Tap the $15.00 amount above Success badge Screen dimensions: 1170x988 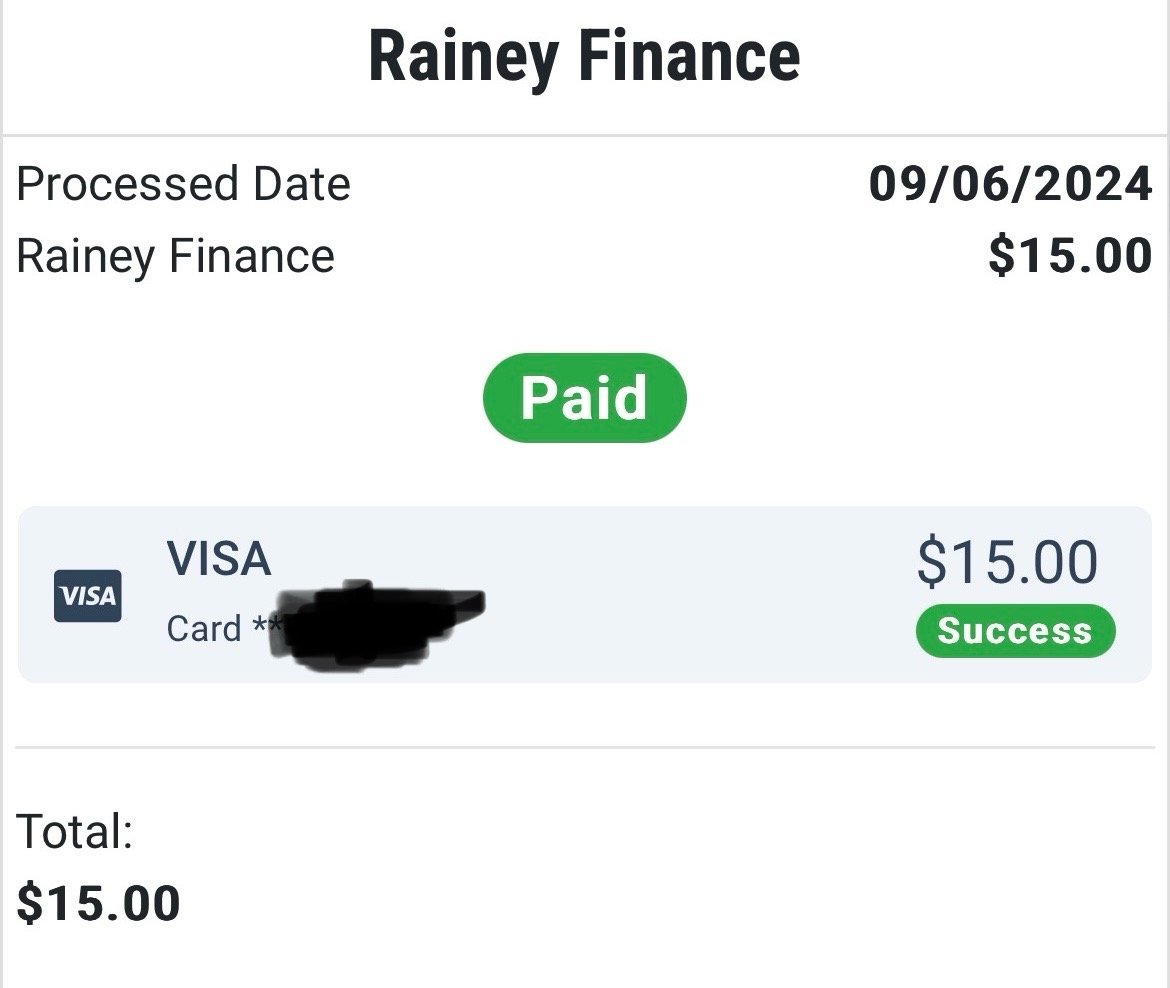point(1007,562)
